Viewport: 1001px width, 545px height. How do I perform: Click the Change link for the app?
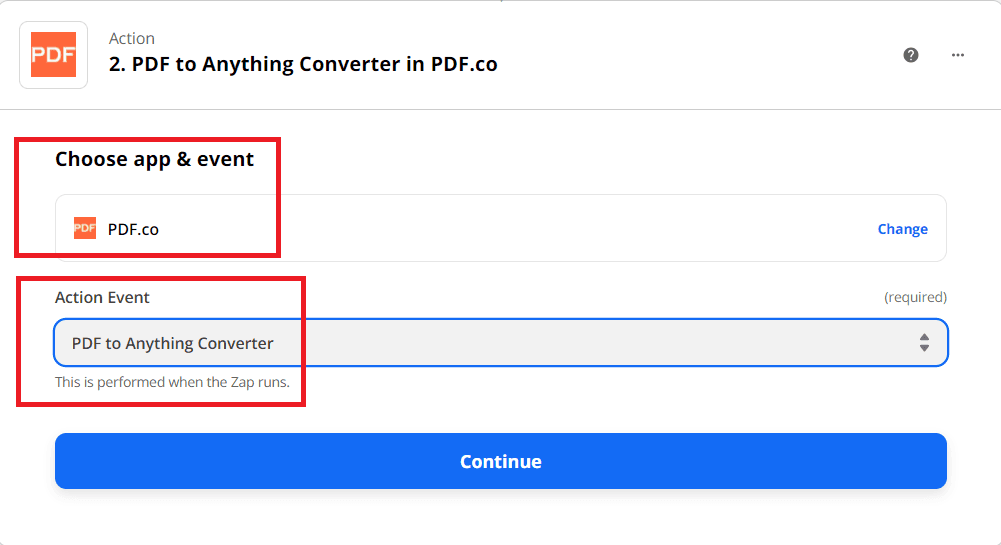(x=902, y=229)
